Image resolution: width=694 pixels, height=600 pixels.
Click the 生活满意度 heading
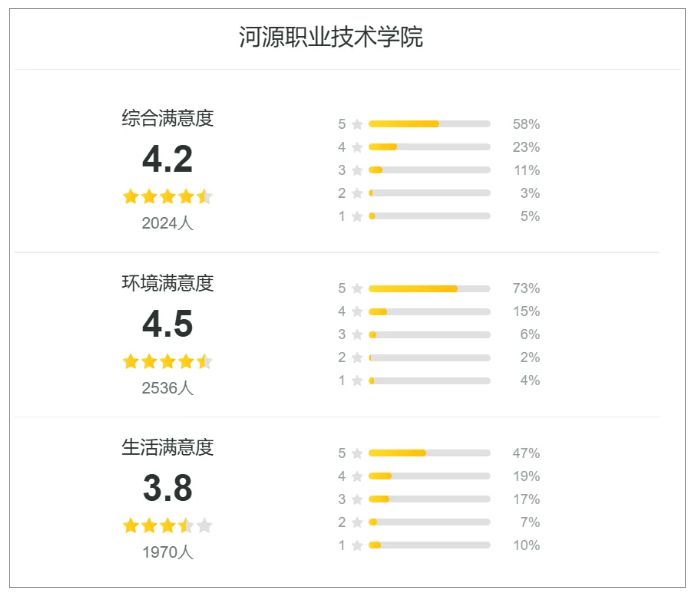click(168, 447)
